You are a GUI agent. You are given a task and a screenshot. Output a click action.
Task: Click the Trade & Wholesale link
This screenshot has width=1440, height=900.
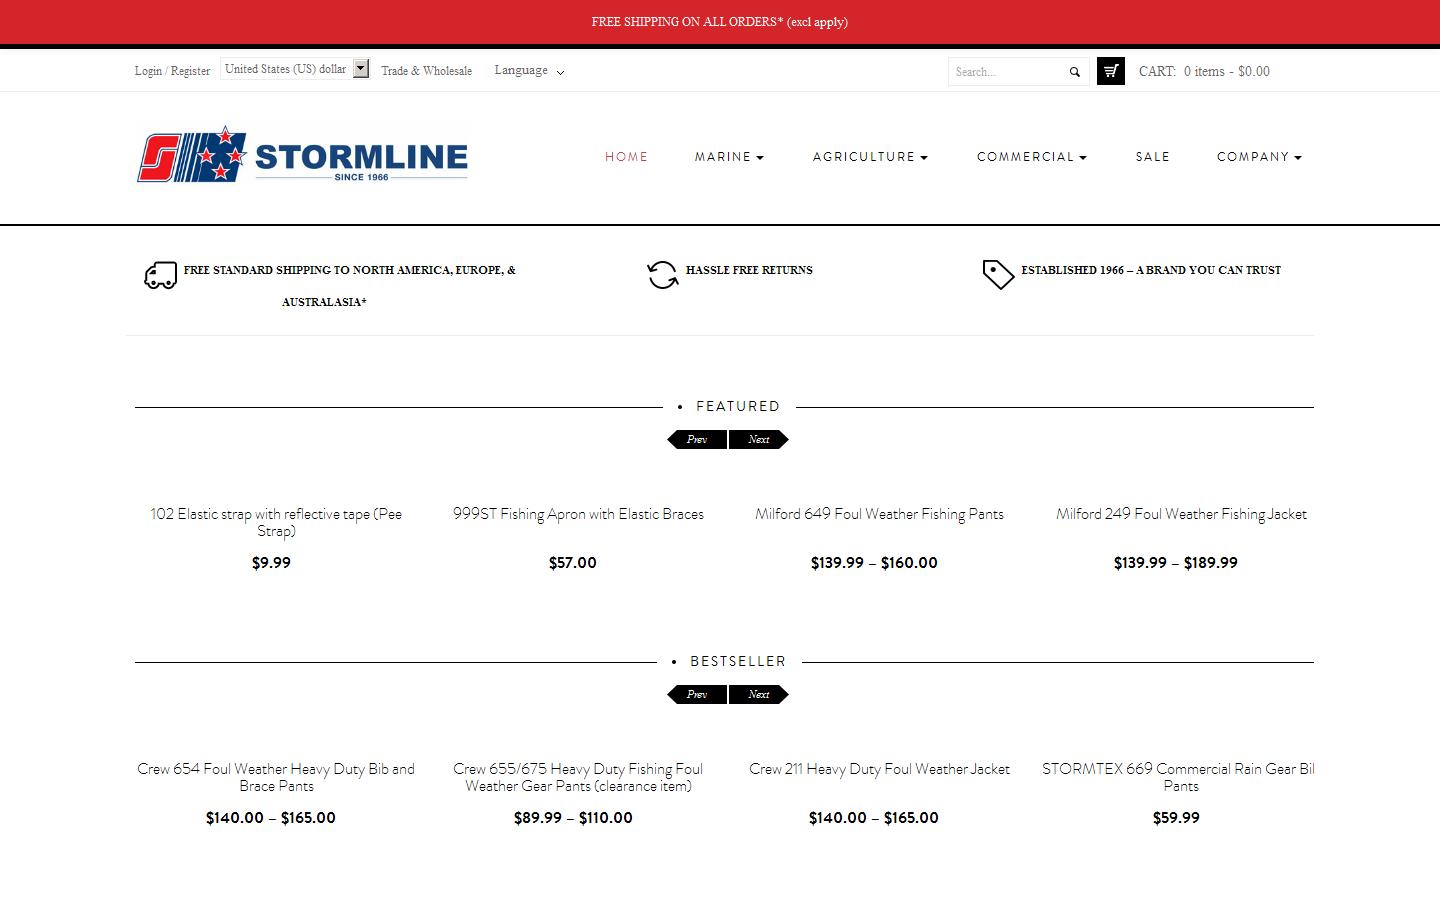pyautogui.click(x=426, y=70)
